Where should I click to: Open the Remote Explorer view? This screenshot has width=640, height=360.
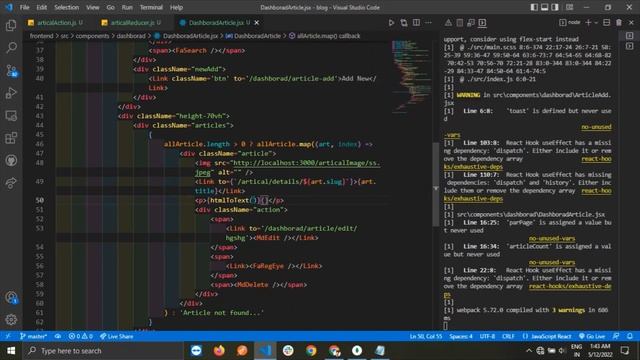coord(11,116)
